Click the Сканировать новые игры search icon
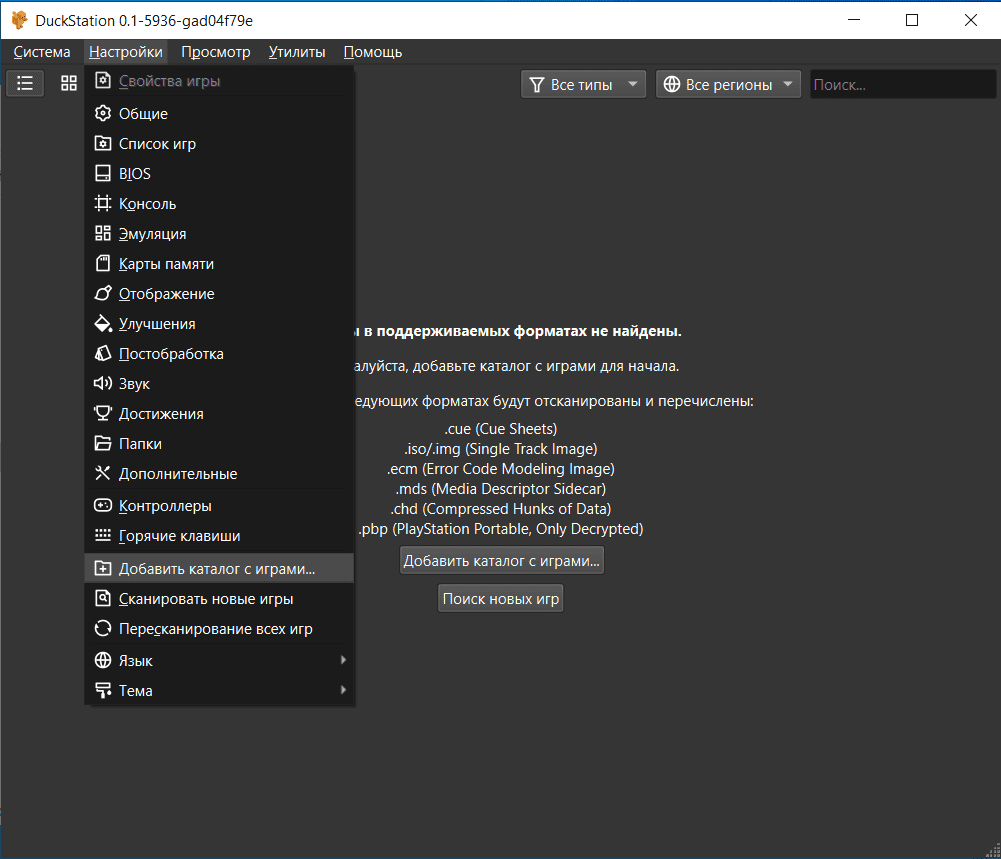Image resolution: width=1001 pixels, height=859 pixels. (103, 598)
